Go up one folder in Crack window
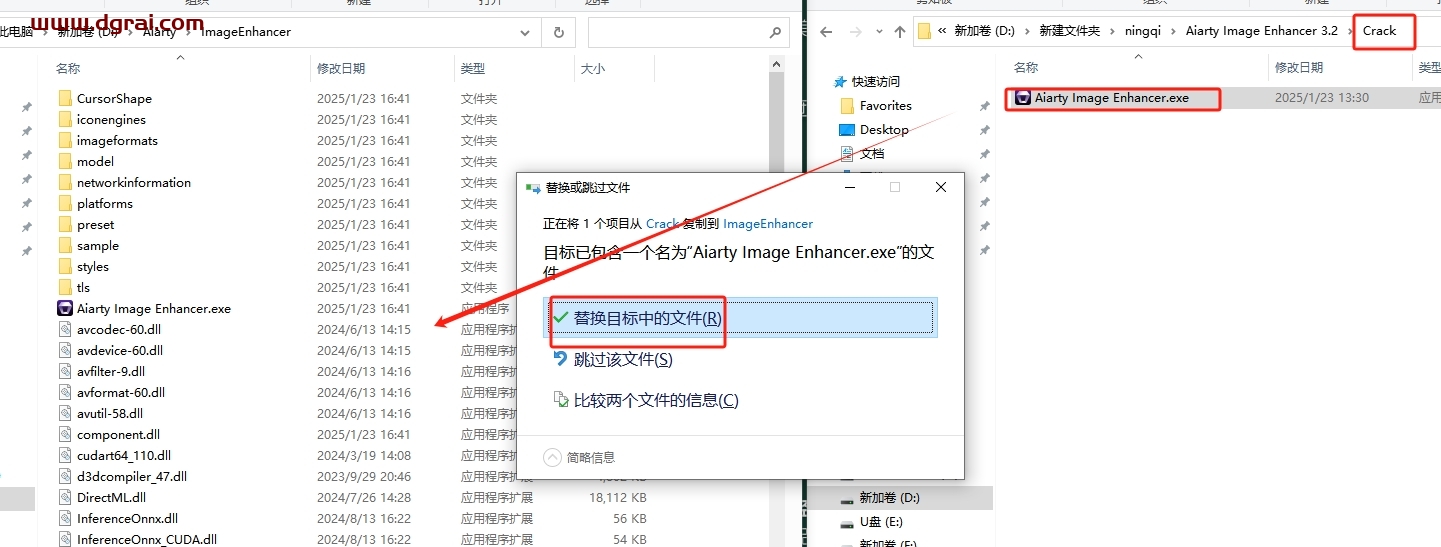 coord(899,31)
